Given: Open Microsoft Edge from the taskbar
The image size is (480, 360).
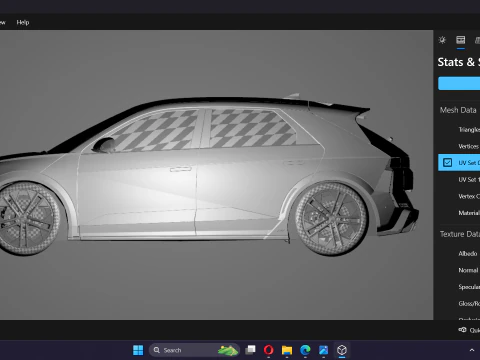Looking at the screenshot, I should pos(305,350).
